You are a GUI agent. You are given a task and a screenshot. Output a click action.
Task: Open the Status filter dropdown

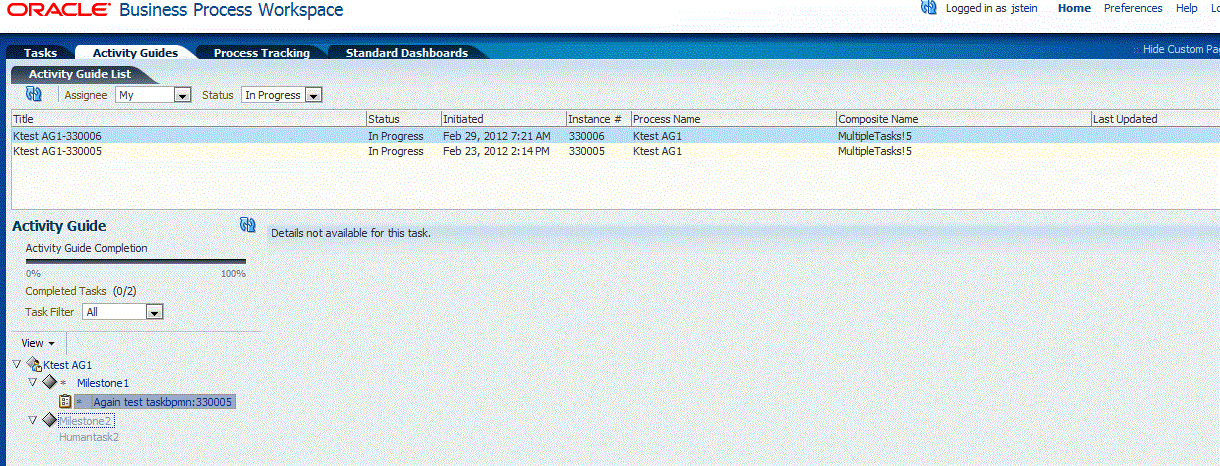click(313, 95)
